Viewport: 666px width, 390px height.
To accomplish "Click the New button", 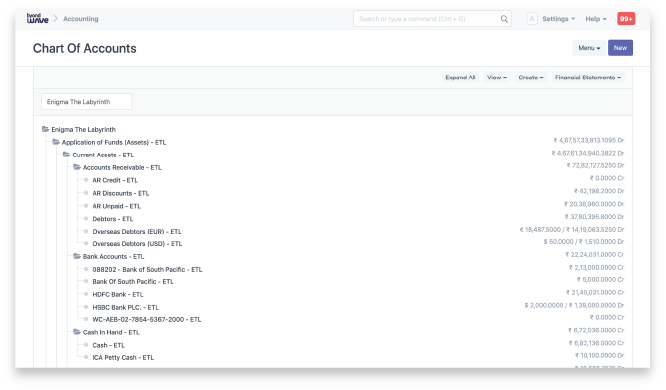I will [x=620, y=48].
